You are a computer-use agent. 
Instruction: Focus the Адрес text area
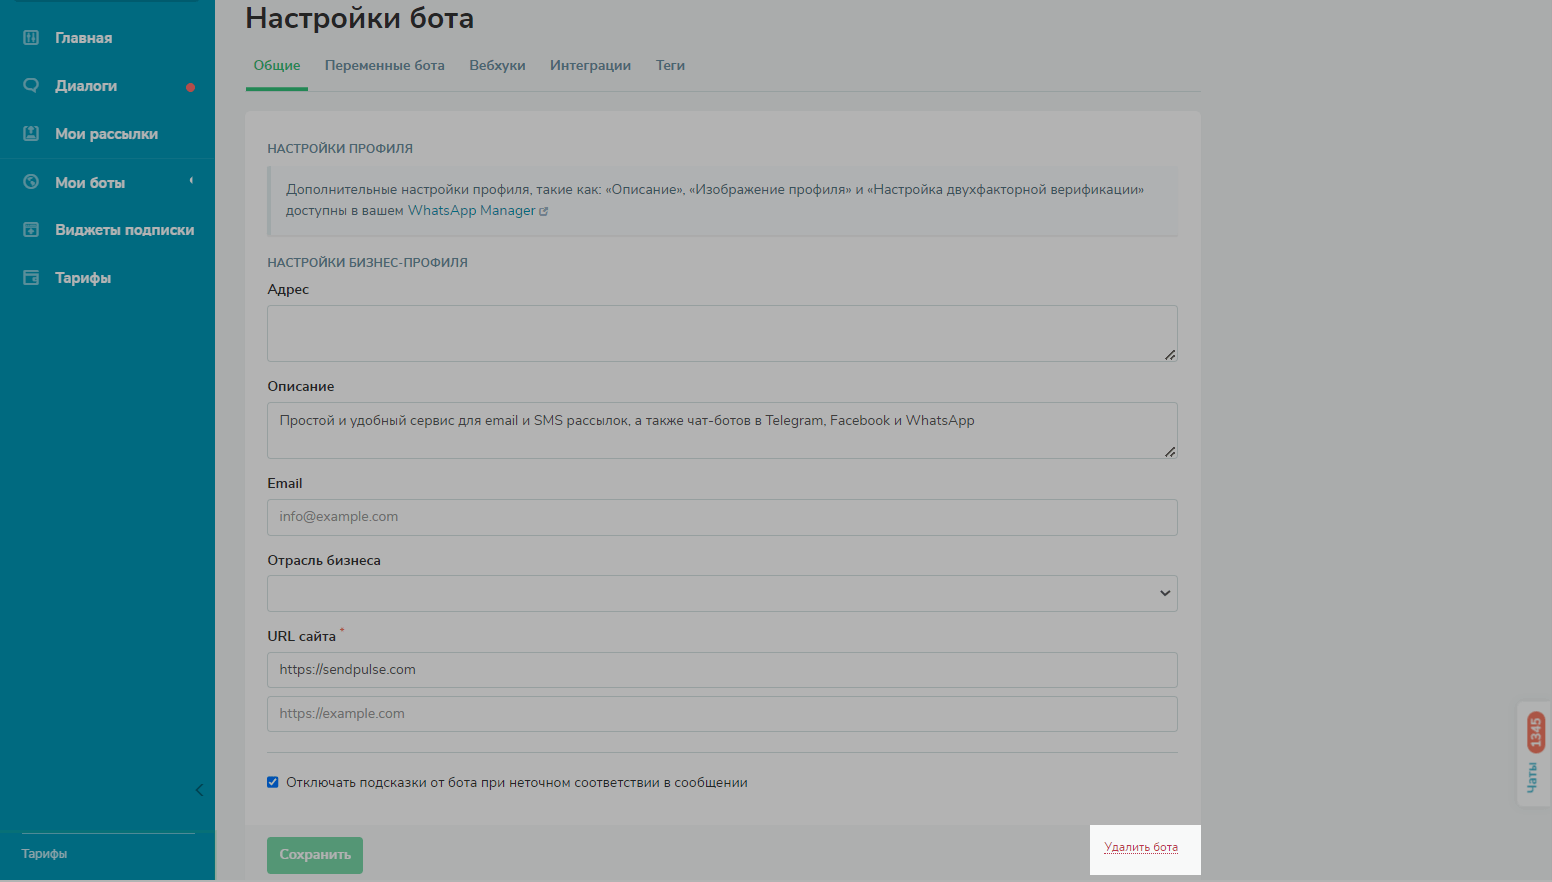click(x=721, y=333)
